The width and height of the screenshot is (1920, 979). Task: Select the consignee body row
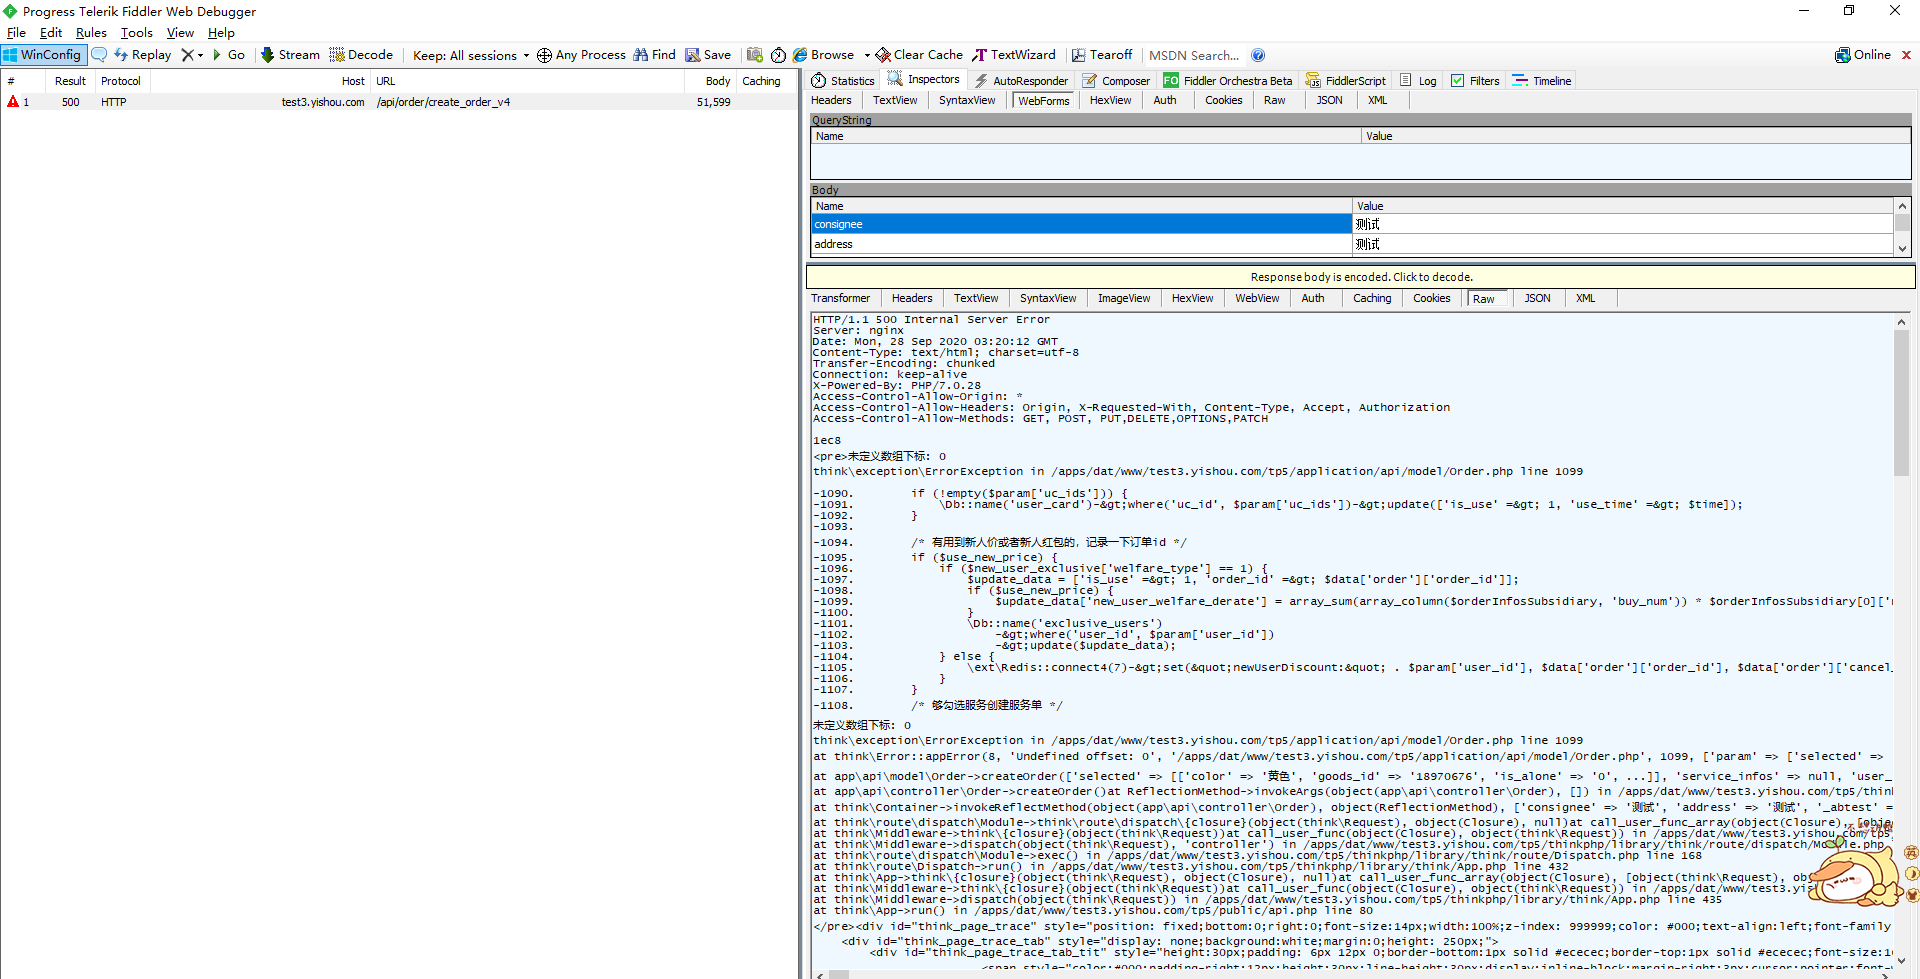1352,224
